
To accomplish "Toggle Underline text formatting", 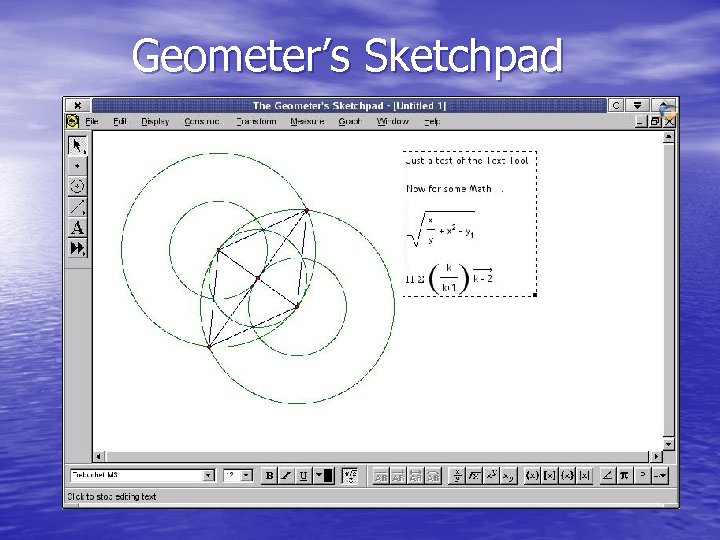I will tap(303, 476).
